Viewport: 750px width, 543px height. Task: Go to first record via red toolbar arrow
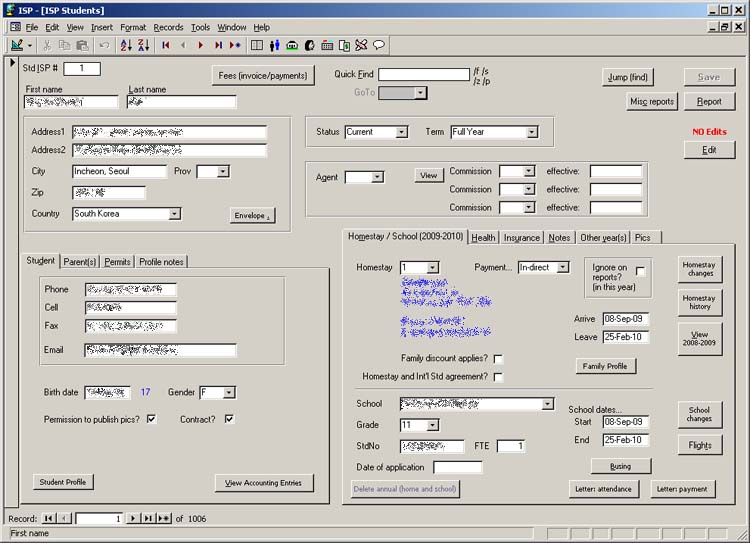(x=165, y=45)
